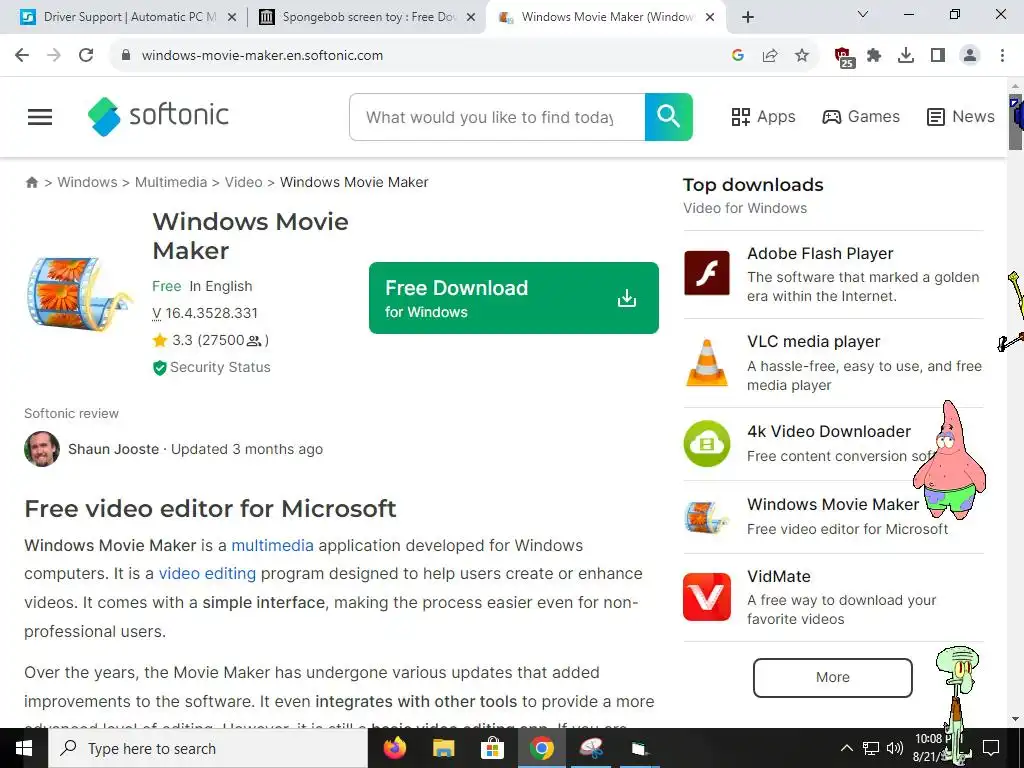The width and height of the screenshot is (1024, 768).
Task: Go to Multimedia breadcrumb link
Action: 170,182
